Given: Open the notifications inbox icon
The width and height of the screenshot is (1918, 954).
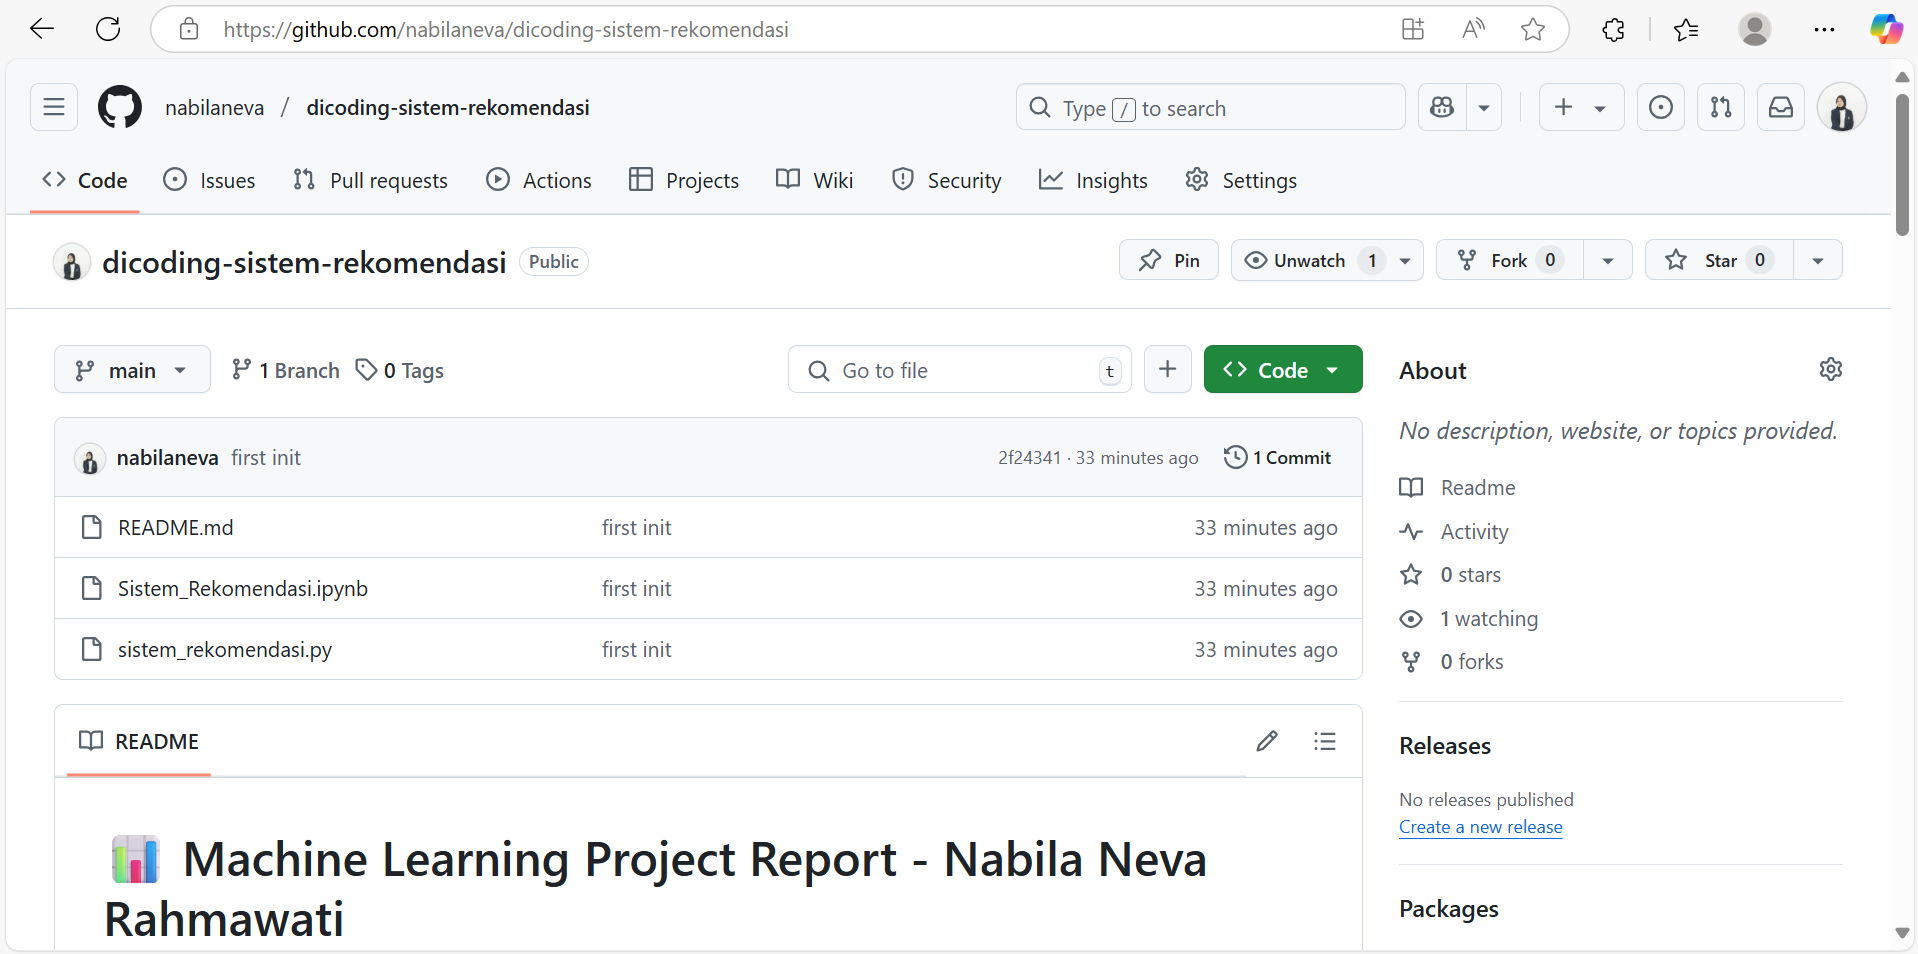Looking at the screenshot, I should (x=1781, y=107).
